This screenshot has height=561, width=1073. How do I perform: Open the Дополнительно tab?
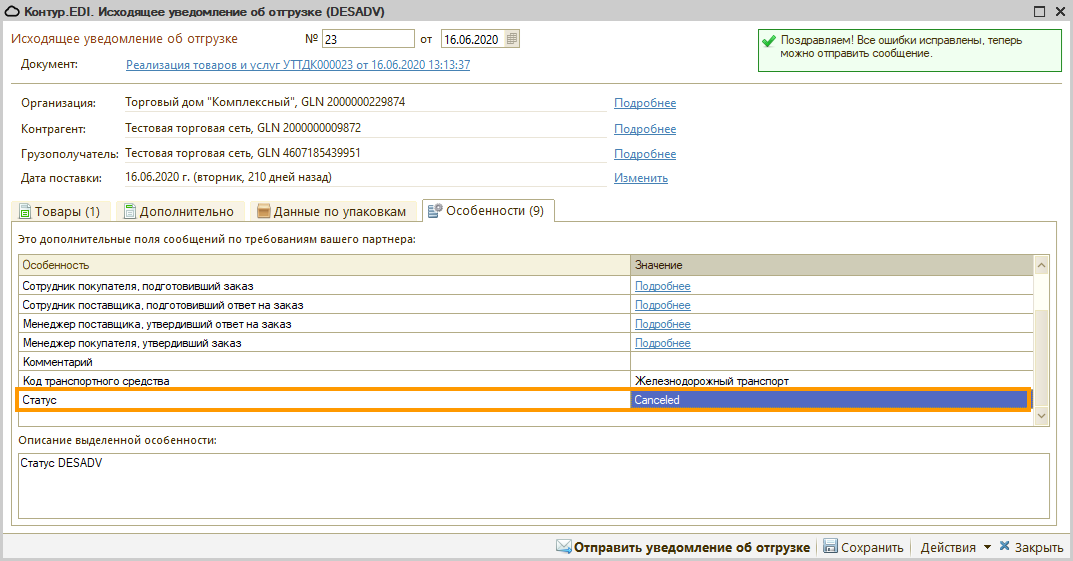click(x=178, y=211)
